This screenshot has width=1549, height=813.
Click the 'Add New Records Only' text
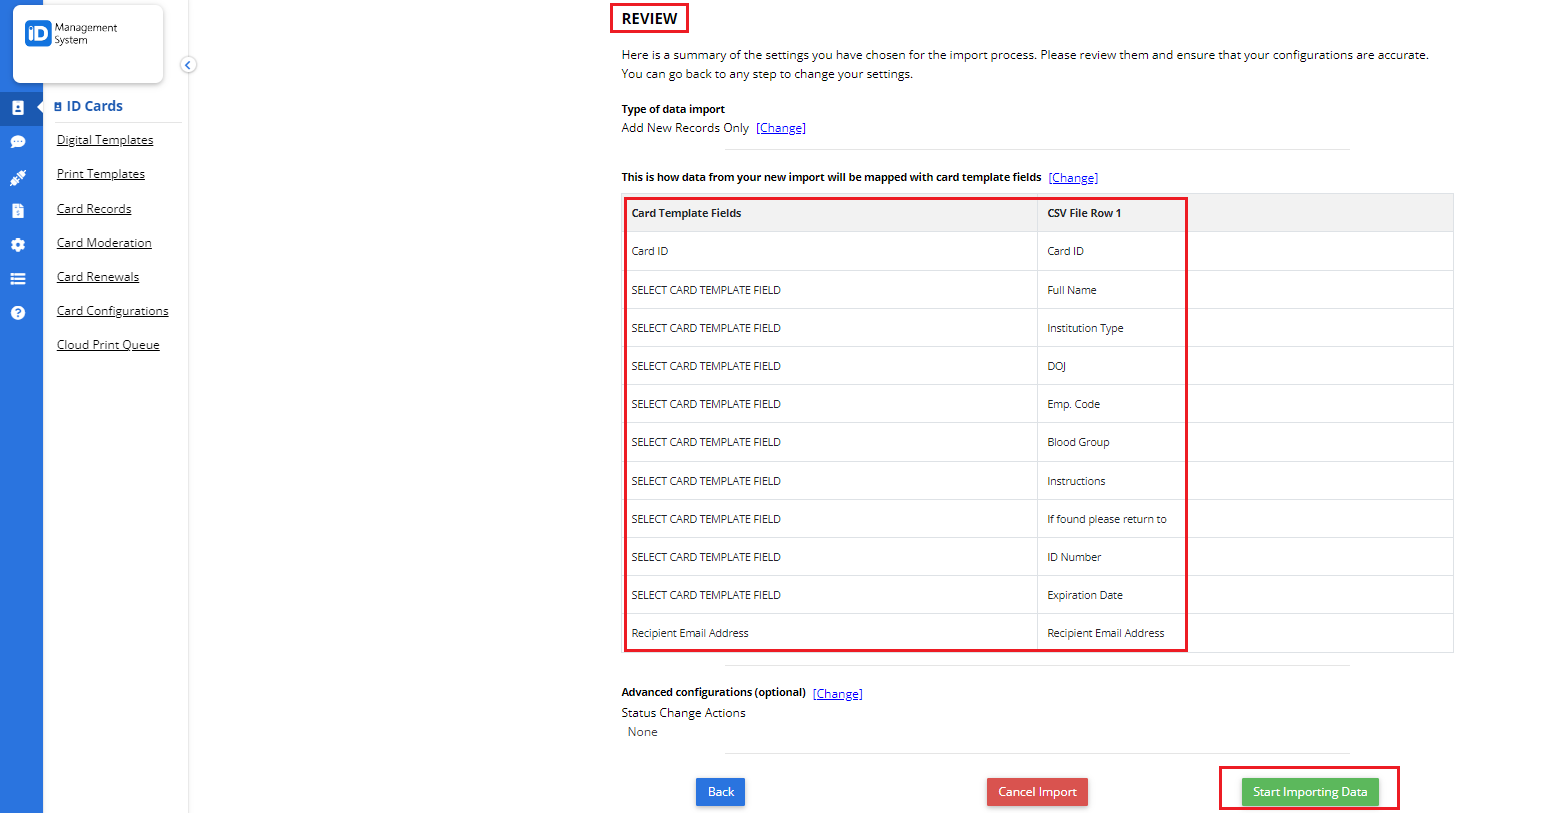click(x=685, y=128)
